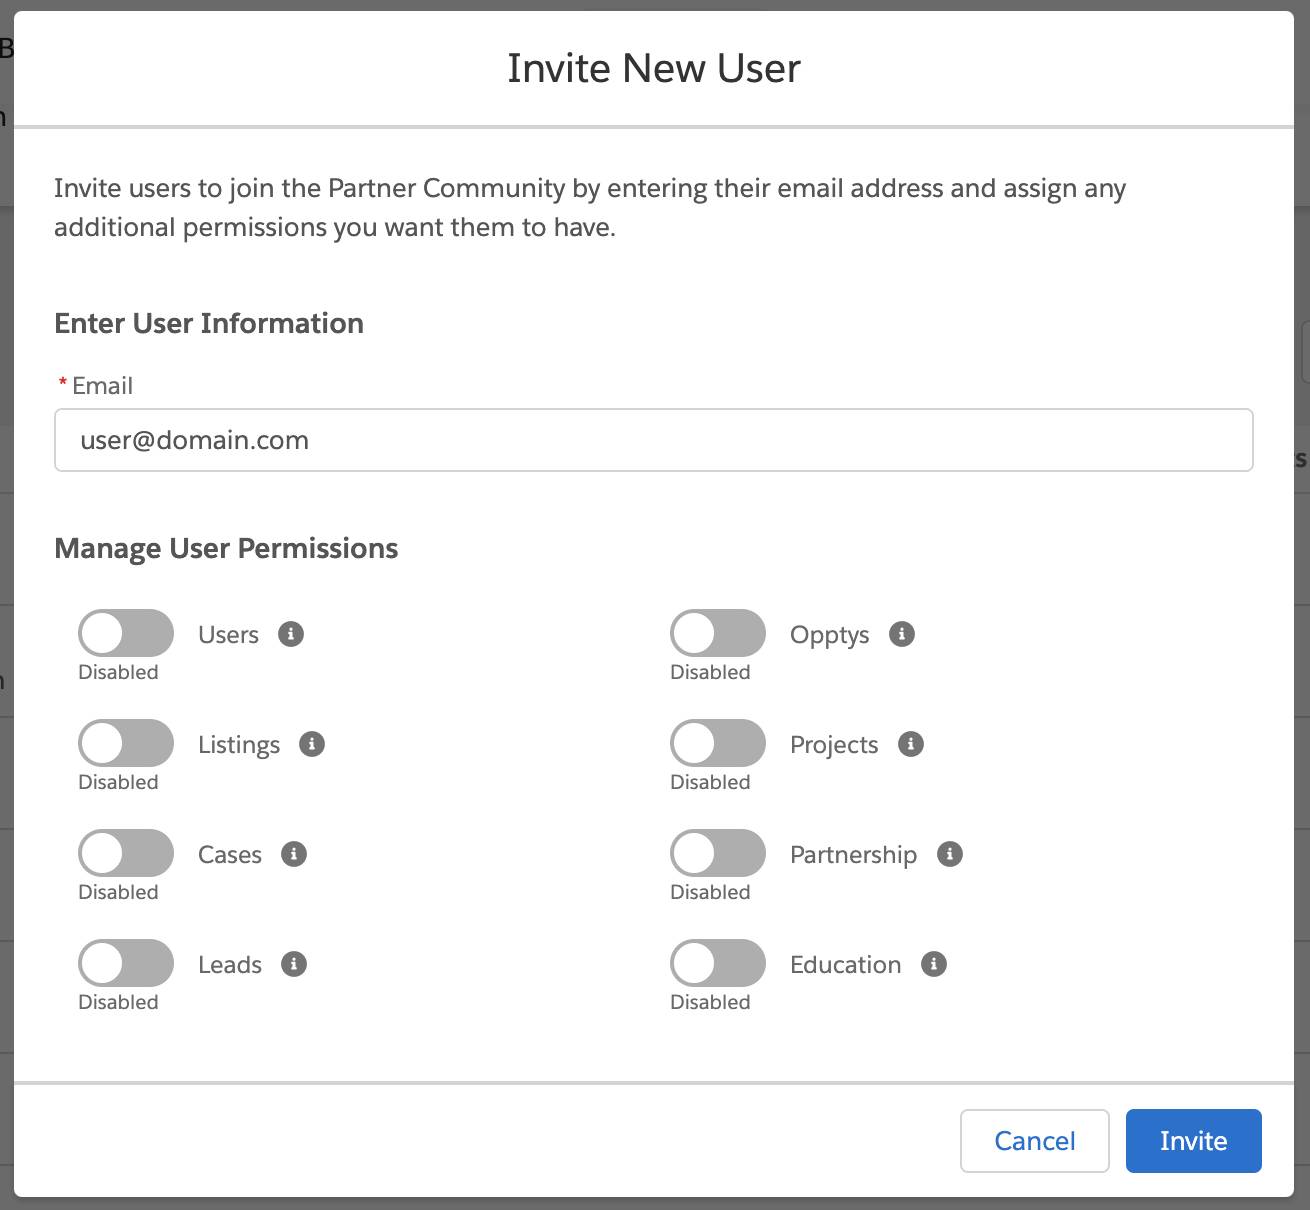
Task: Click the Leads permission label
Action: tap(230, 965)
